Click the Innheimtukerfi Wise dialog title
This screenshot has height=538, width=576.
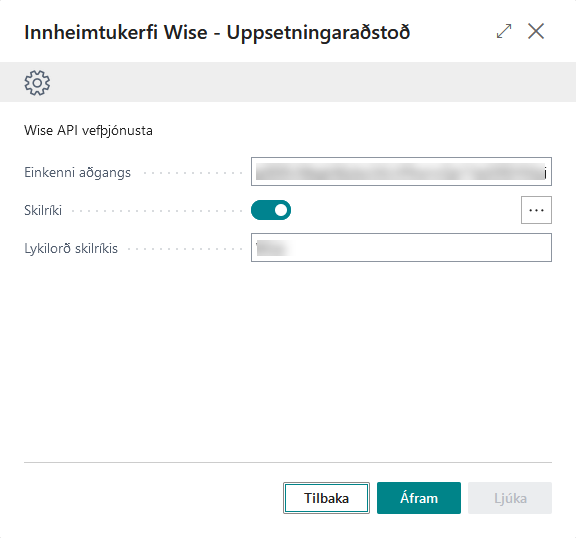click(x=217, y=32)
